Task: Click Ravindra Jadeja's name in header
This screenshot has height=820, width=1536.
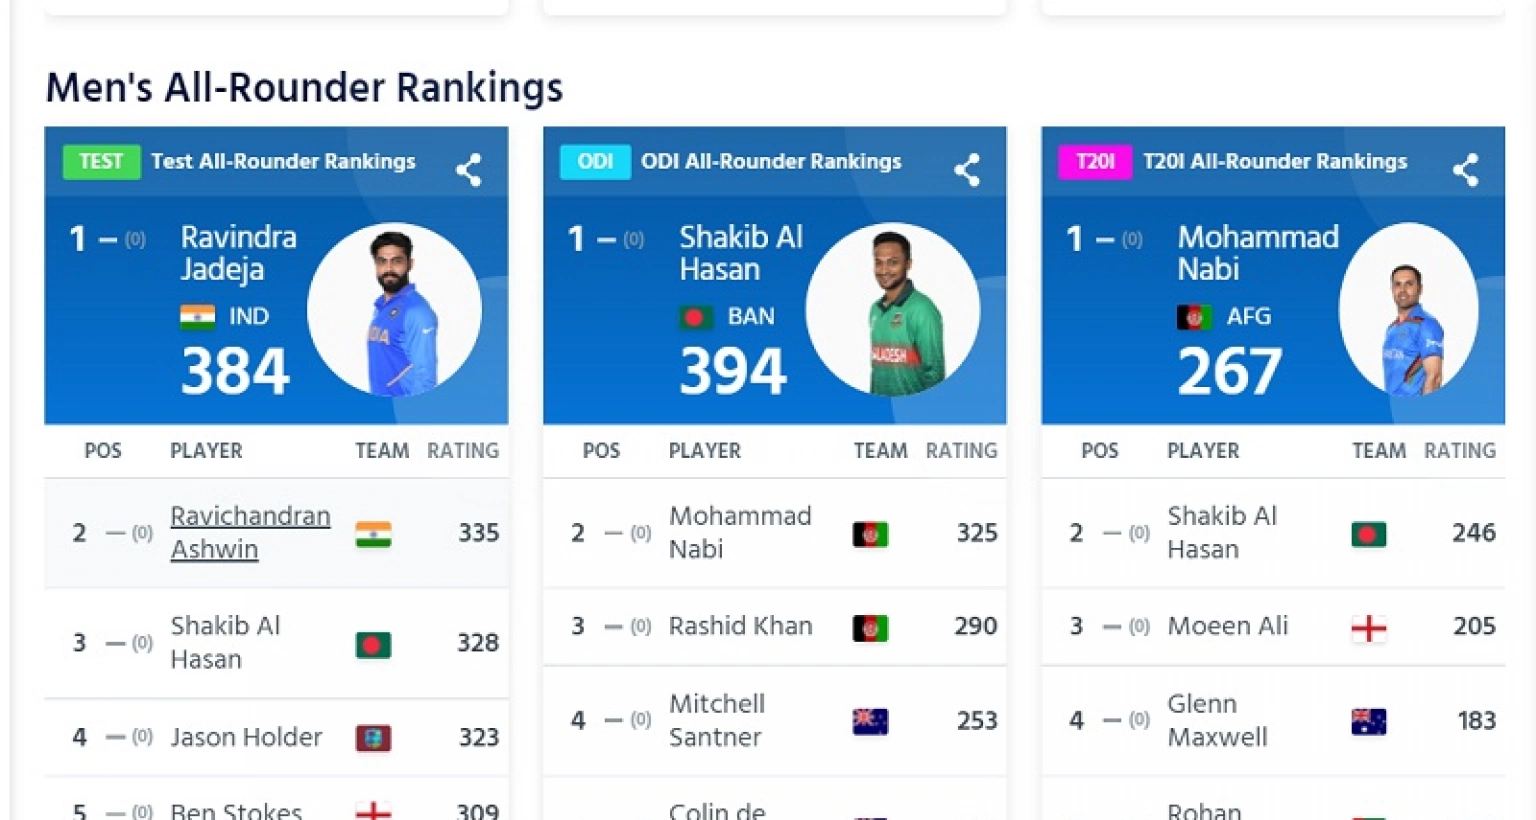Action: coord(238,253)
